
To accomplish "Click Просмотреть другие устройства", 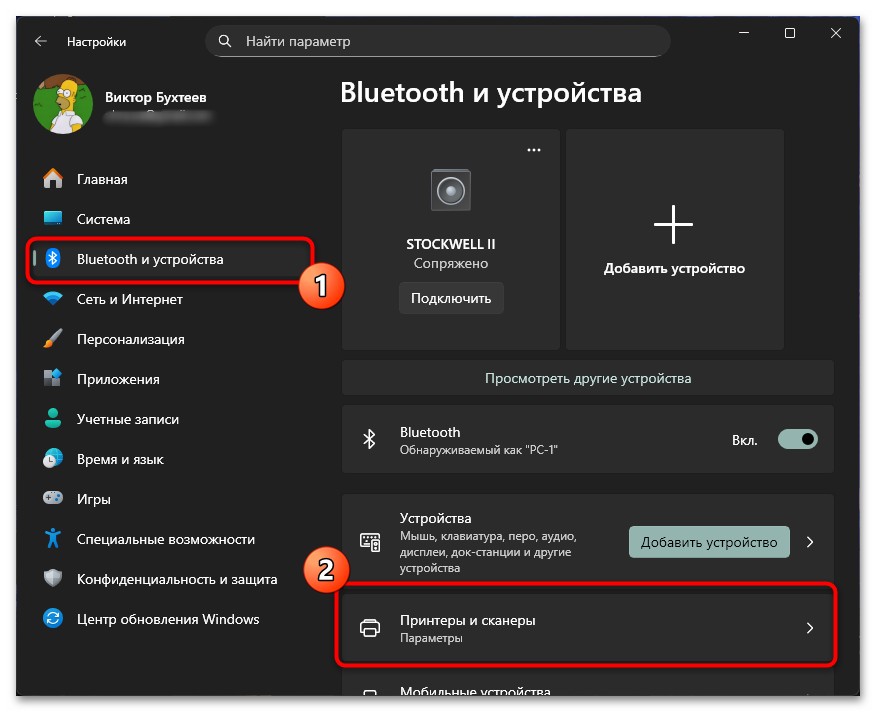I will 586,377.
